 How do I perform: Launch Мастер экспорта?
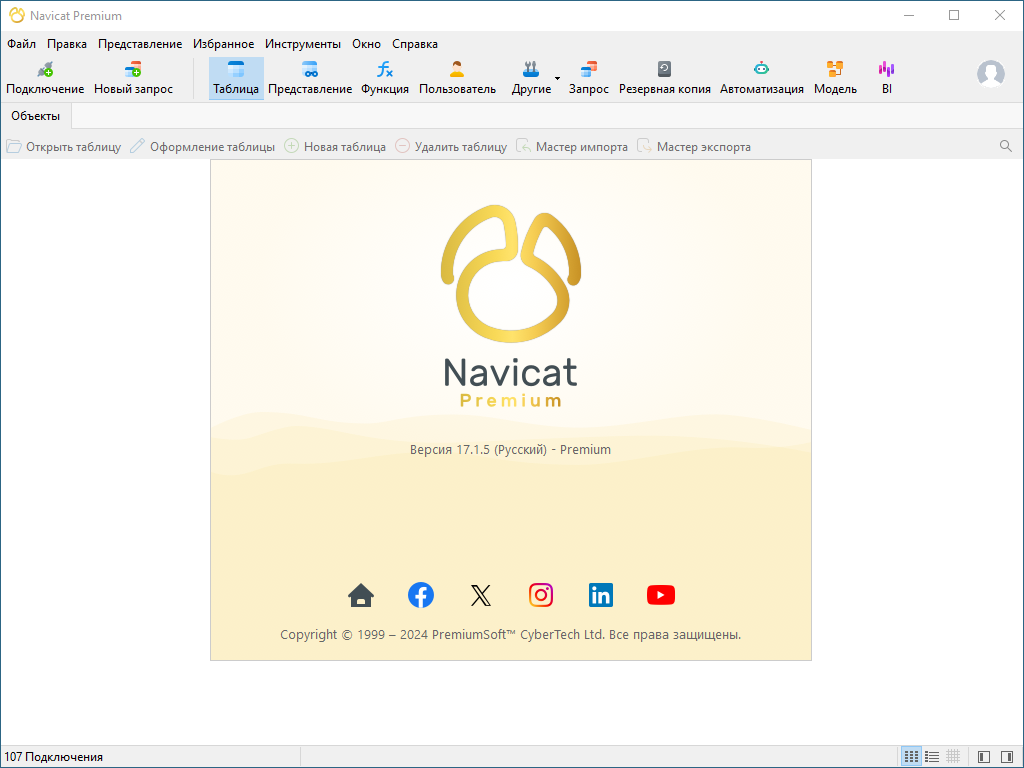[694, 147]
